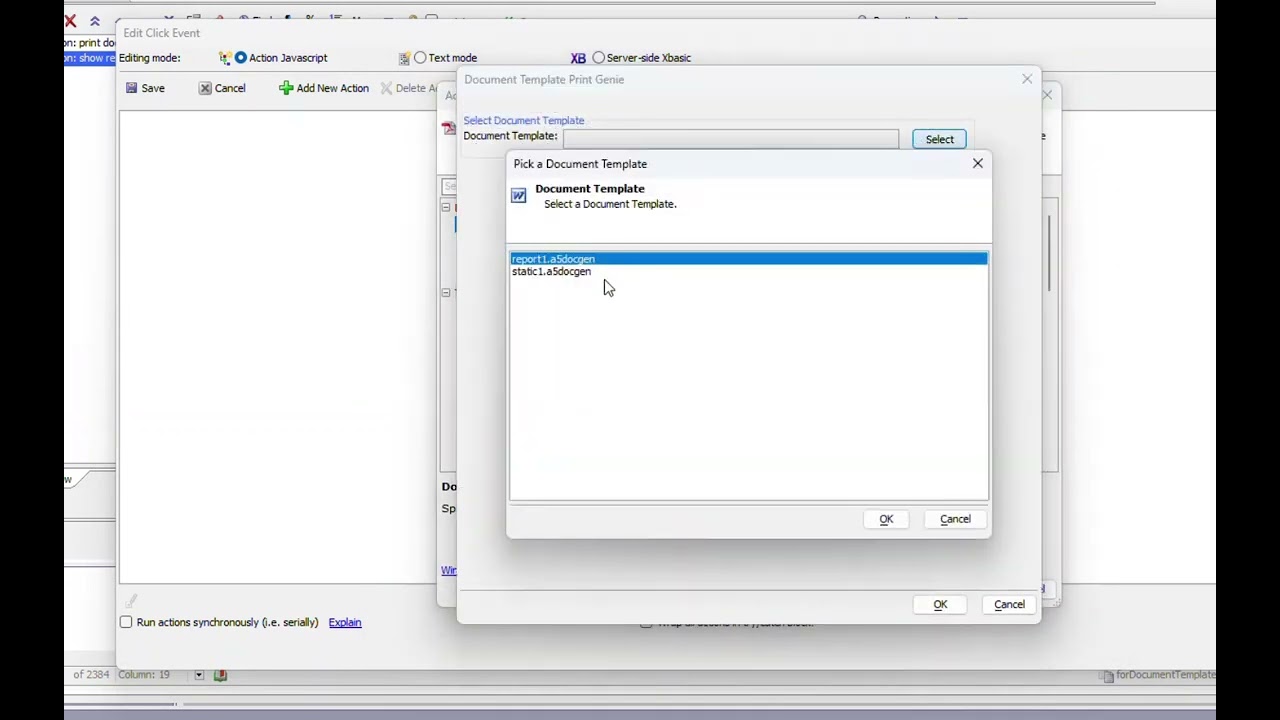
Task: Click the Select button in Print Genie
Action: [x=939, y=139]
